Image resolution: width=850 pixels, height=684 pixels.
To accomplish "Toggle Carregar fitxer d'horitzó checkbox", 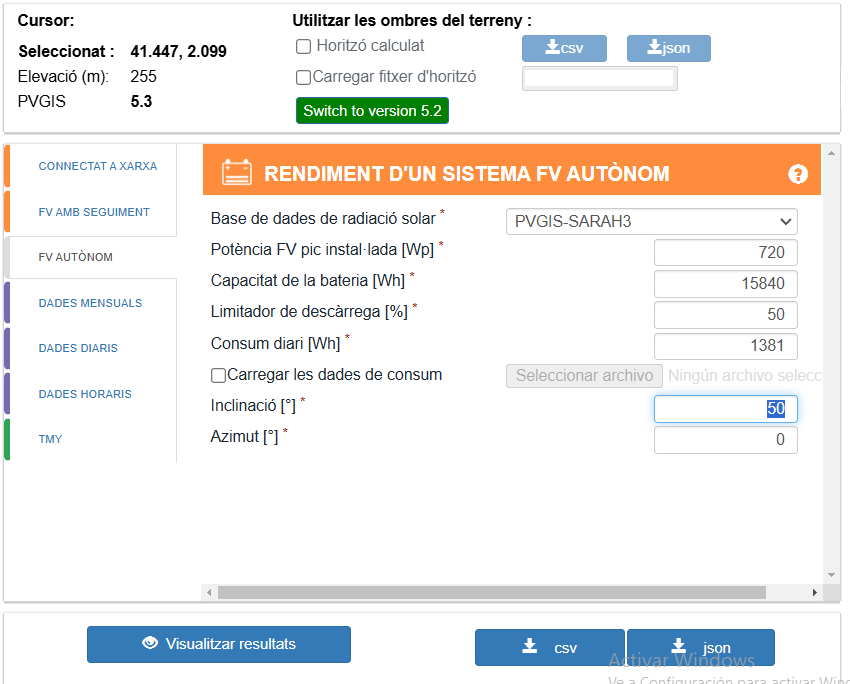I will 304,77.
